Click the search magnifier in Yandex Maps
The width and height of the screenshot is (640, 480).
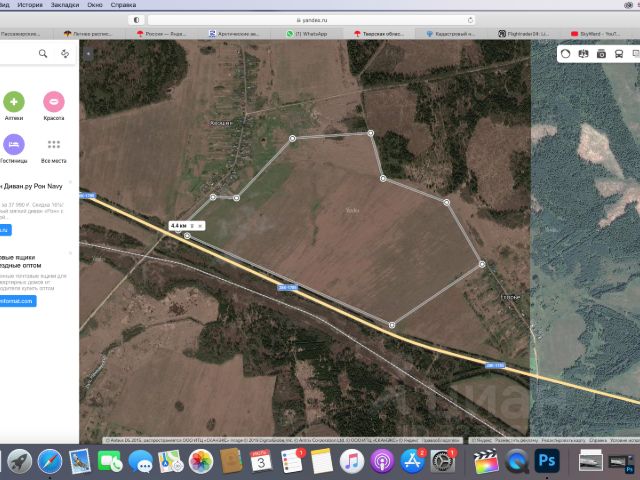pyautogui.click(x=43, y=53)
